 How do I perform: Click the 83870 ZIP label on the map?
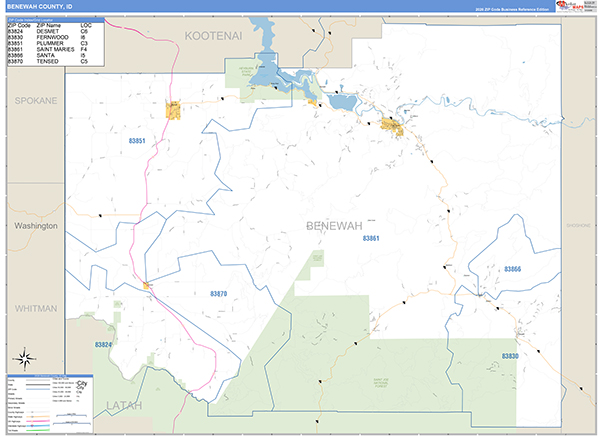pyautogui.click(x=218, y=294)
